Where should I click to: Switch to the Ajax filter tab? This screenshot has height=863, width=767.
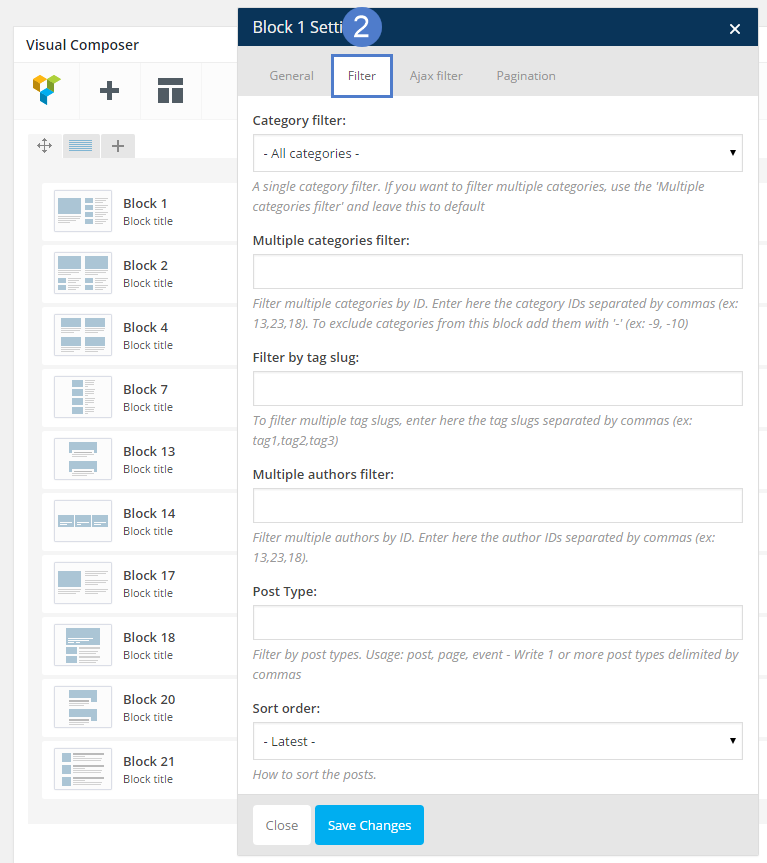click(435, 76)
